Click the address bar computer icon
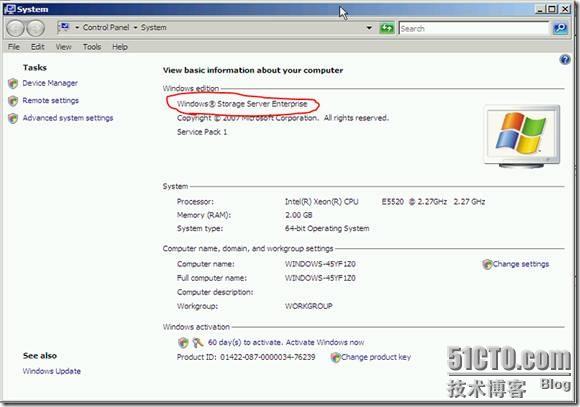This screenshot has height=407, width=580. 64,27
